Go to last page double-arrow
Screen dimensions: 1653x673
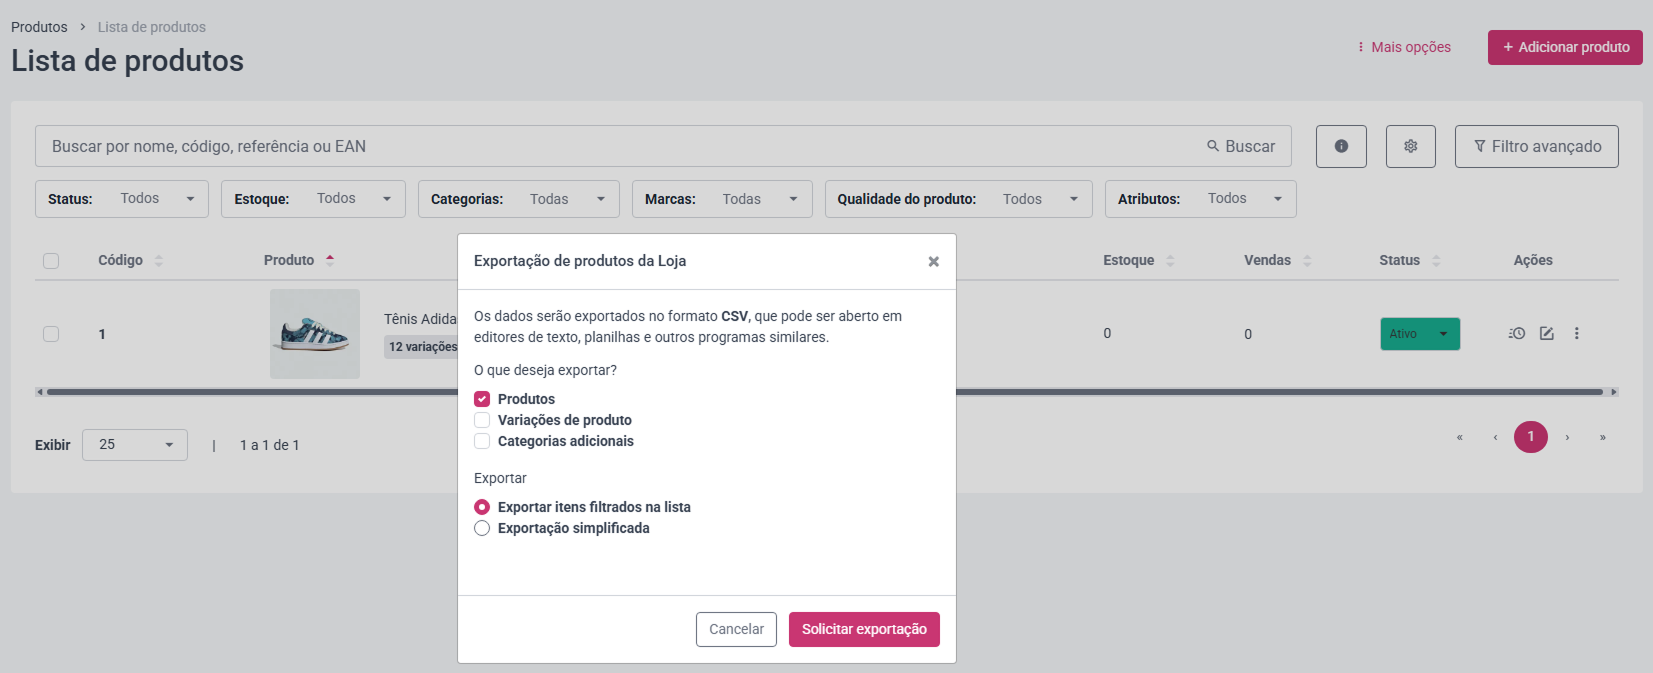pyautogui.click(x=1603, y=437)
